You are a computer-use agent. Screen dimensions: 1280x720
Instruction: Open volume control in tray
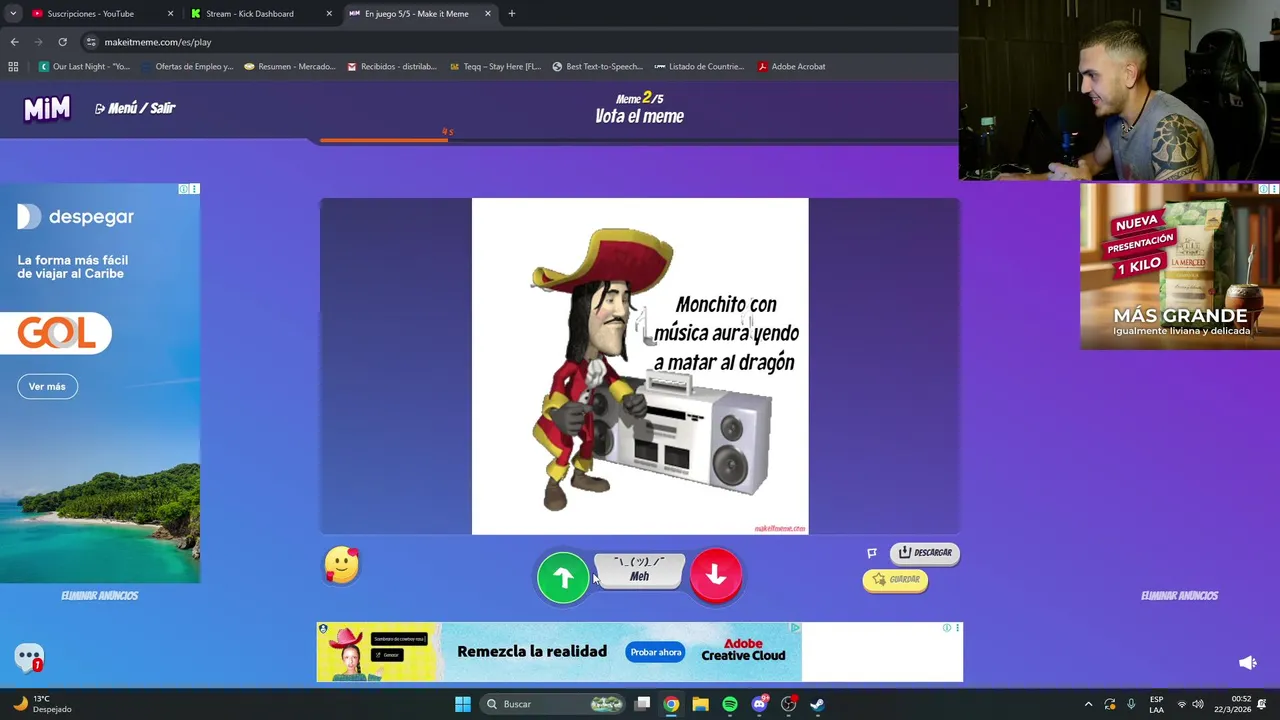point(1198,704)
